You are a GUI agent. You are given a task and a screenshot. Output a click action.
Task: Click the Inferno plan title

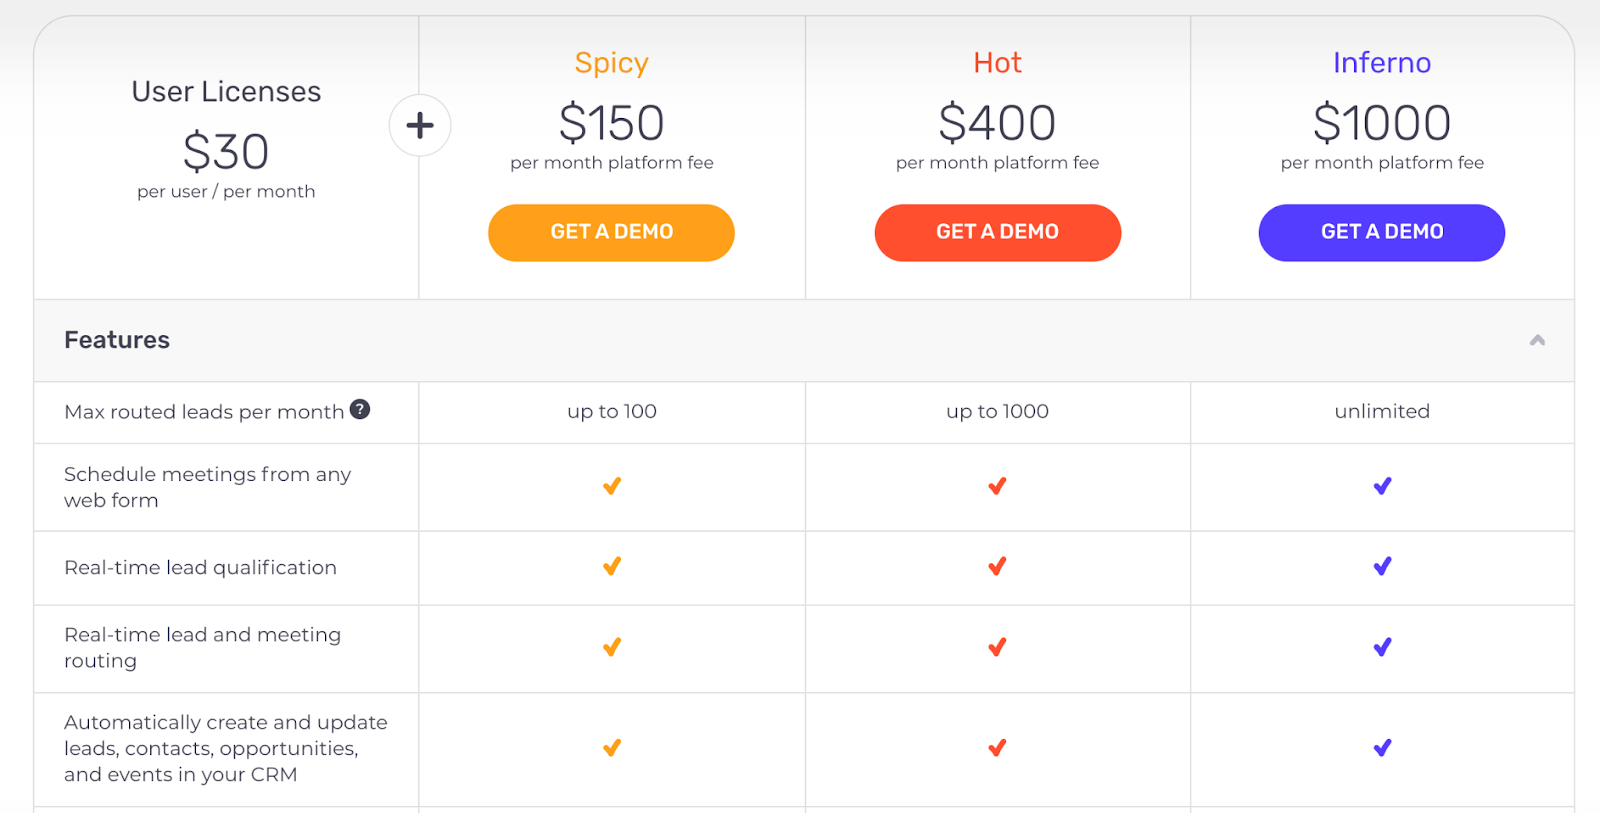pos(1381,63)
